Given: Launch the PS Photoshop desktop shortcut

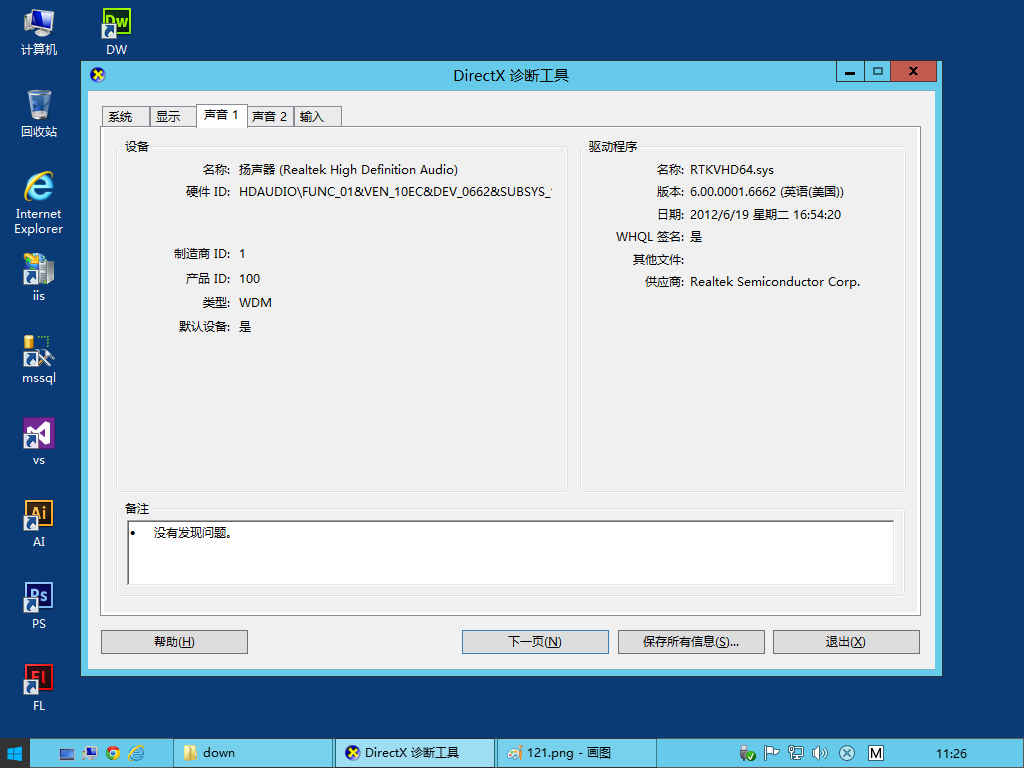Looking at the screenshot, I should click(39, 605).
